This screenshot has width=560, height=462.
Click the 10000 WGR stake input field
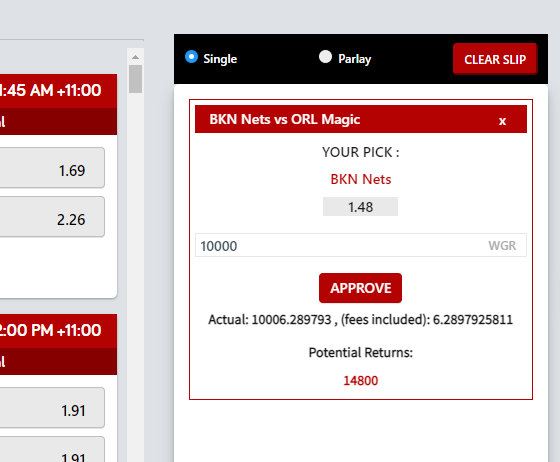pos(361,245)
